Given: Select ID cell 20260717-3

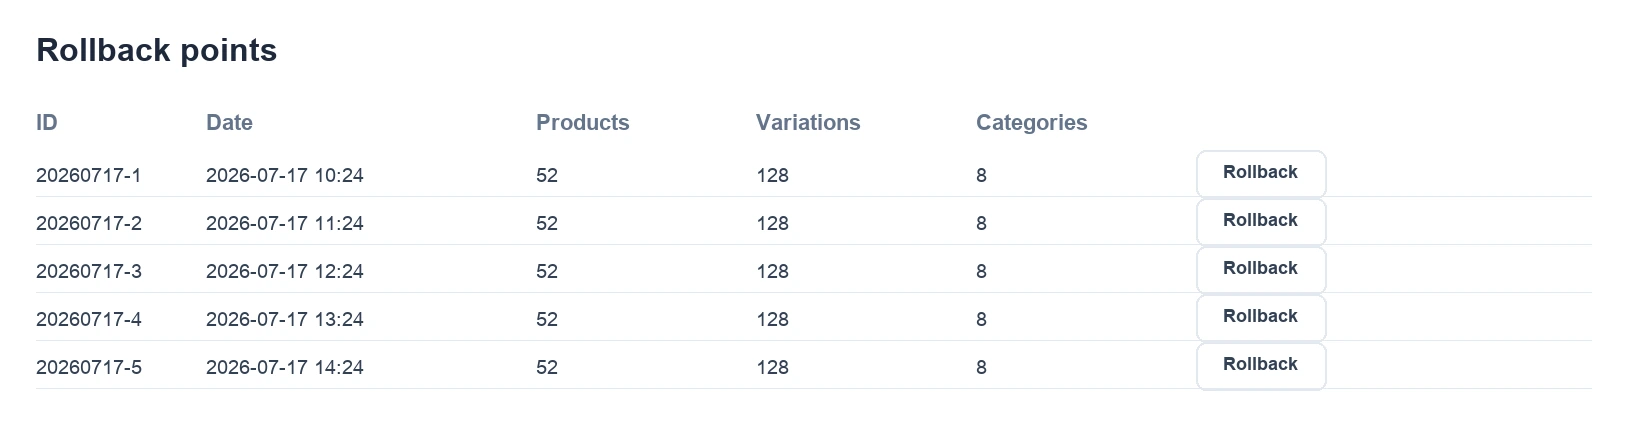Looking at the screenshot, I should point(89,271).
